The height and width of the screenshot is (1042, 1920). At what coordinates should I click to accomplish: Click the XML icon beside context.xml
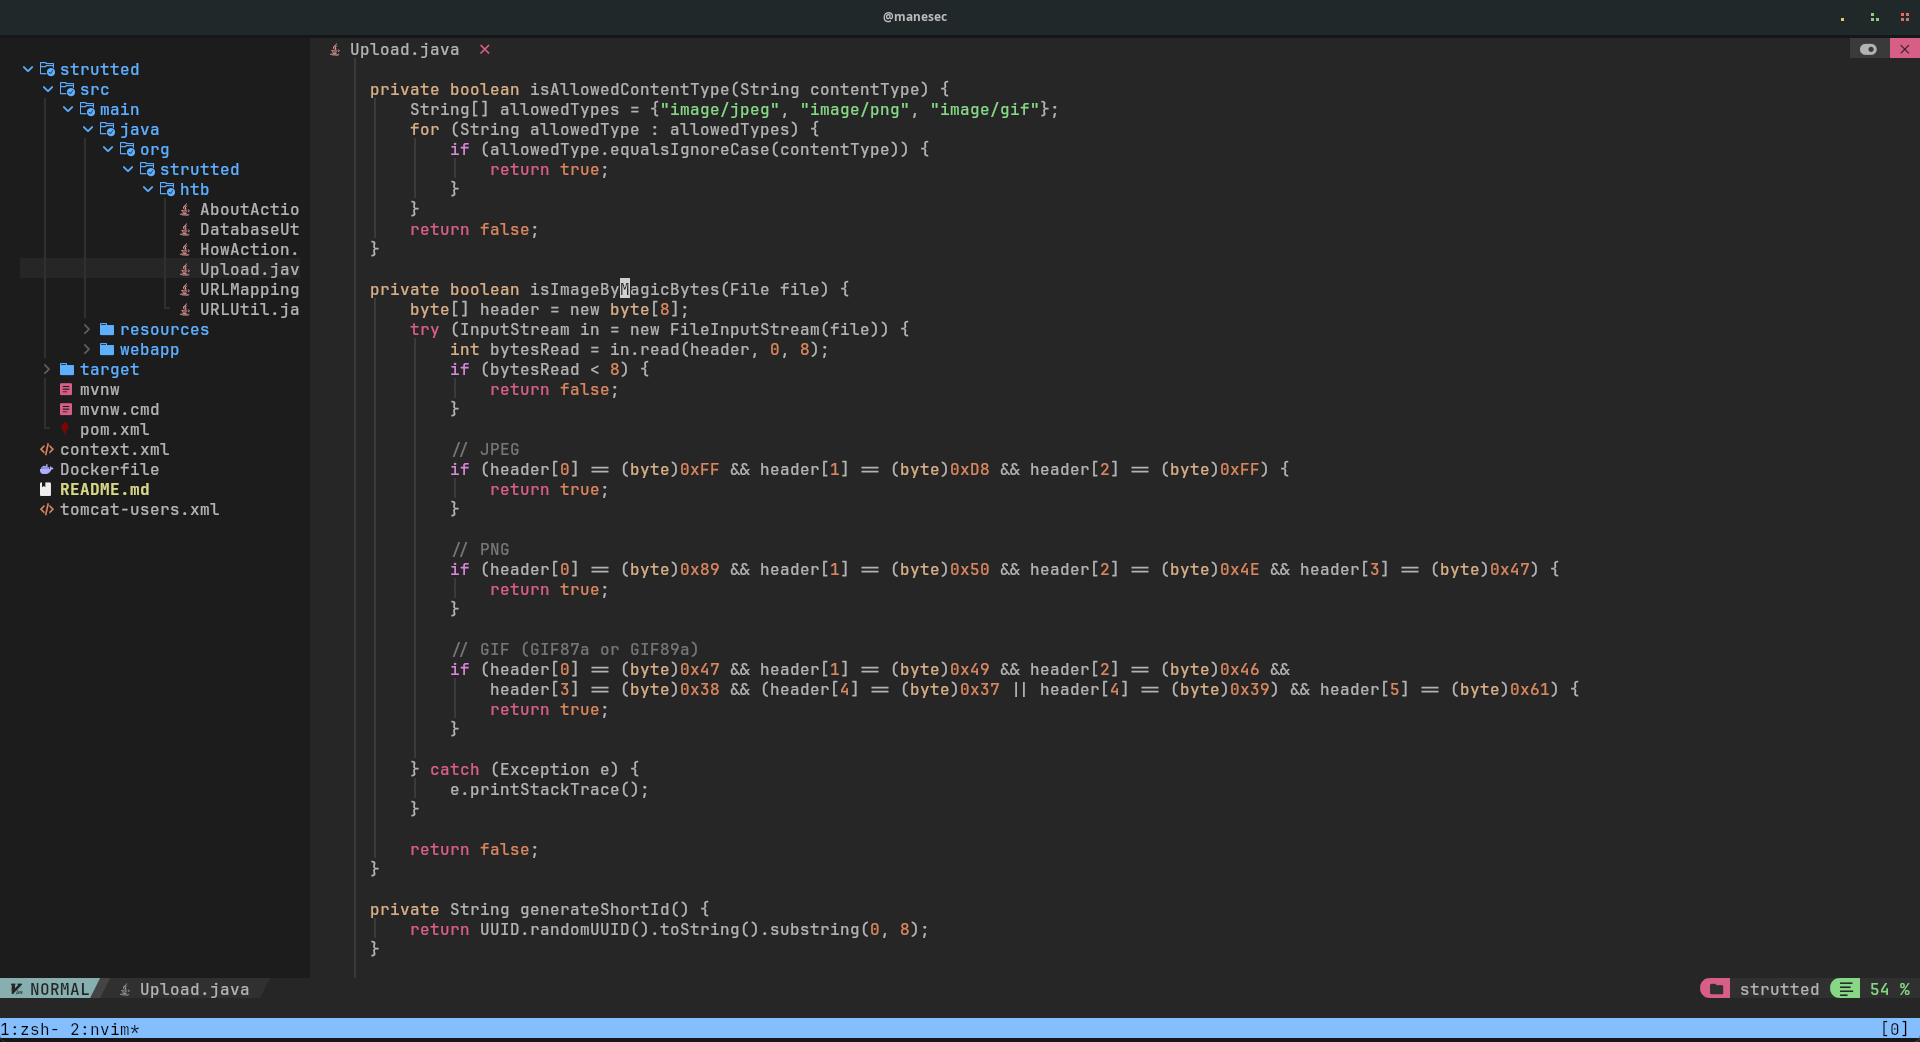point(46,450)
